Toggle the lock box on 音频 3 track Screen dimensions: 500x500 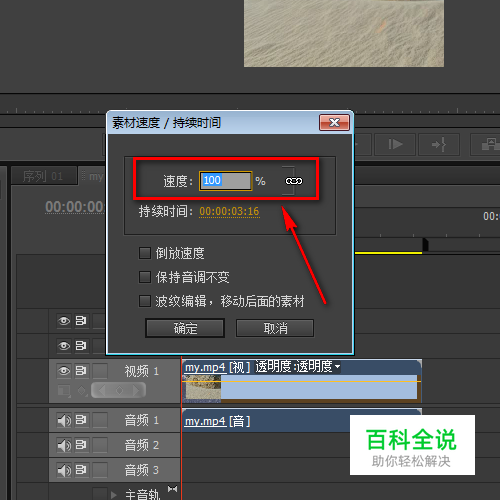pyautogui.click(x=100, y=470)
